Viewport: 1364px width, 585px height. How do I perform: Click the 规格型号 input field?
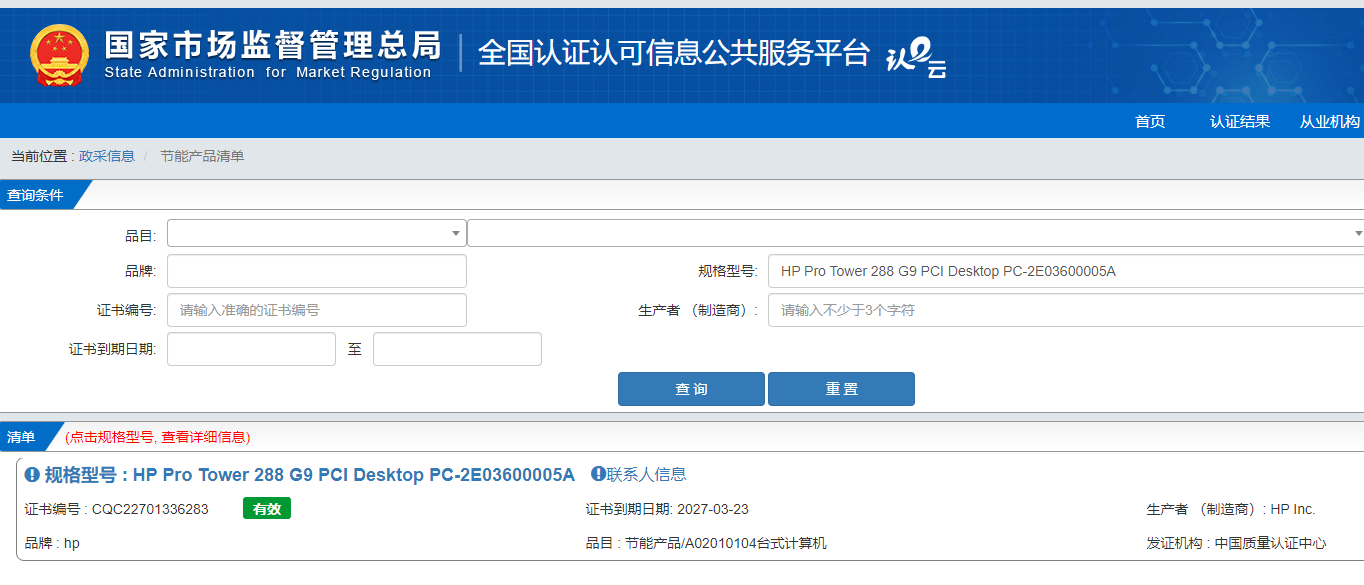tap(1066, 271)
